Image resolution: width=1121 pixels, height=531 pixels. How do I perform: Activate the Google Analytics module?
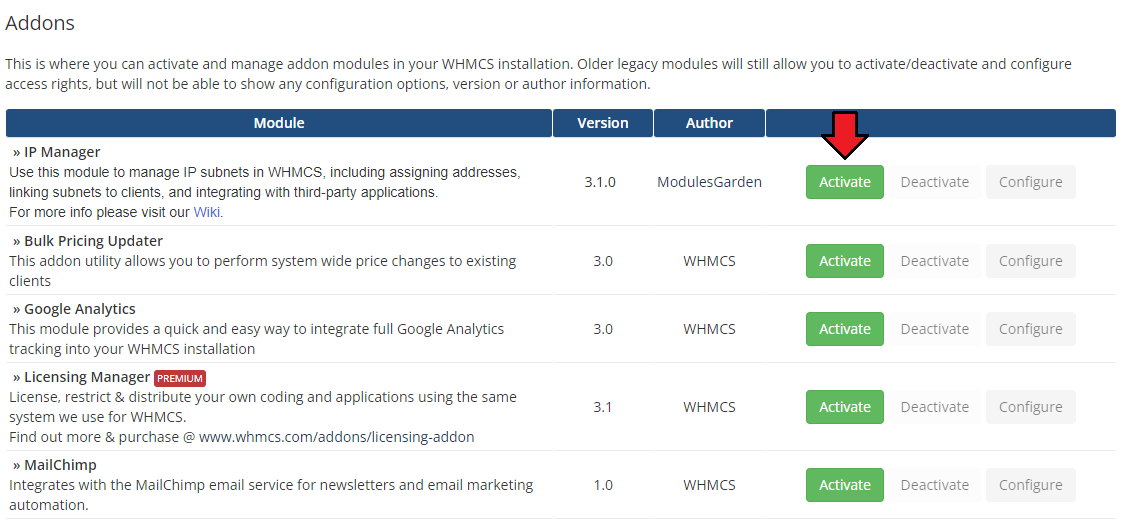point(844,329)
